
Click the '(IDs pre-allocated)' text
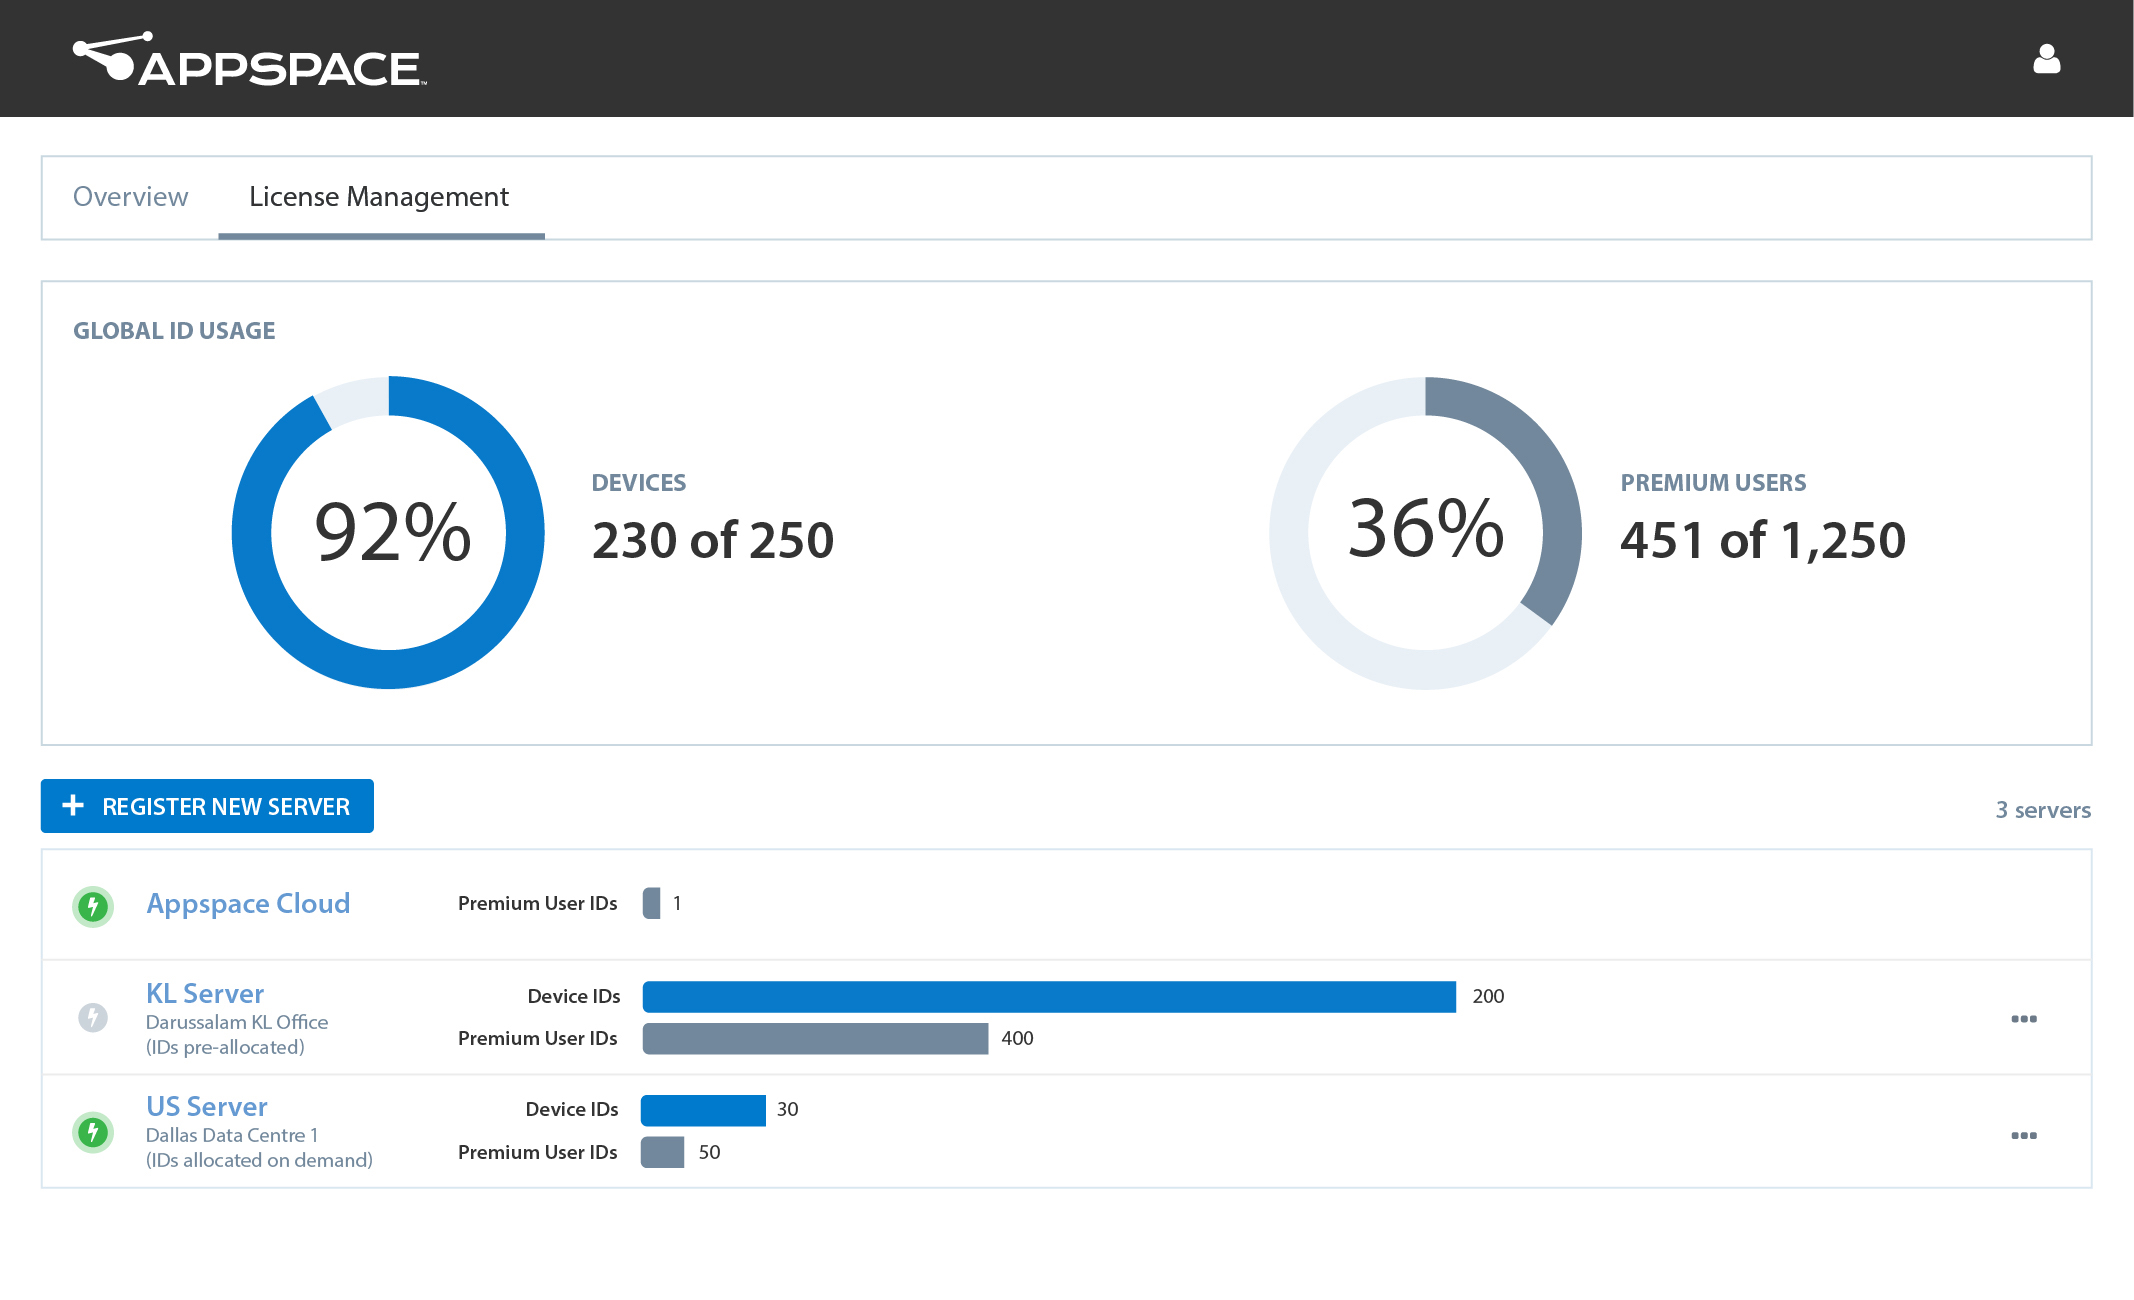coord(225,1047)
